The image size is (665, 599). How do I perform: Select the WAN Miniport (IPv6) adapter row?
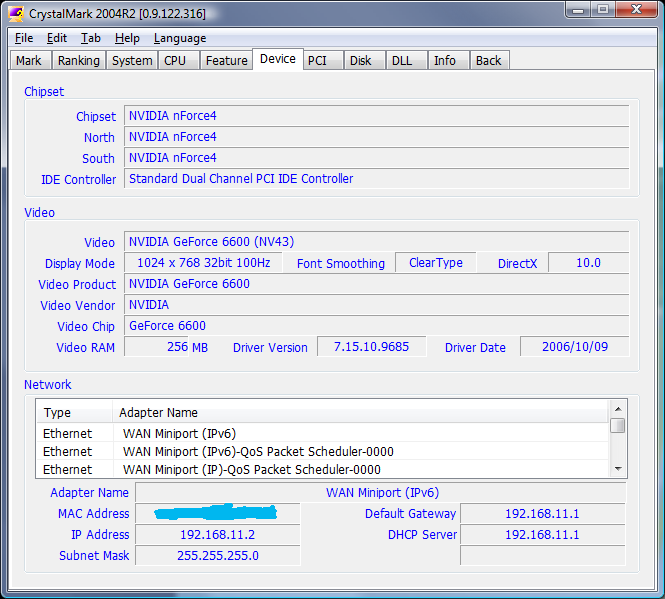322,434
